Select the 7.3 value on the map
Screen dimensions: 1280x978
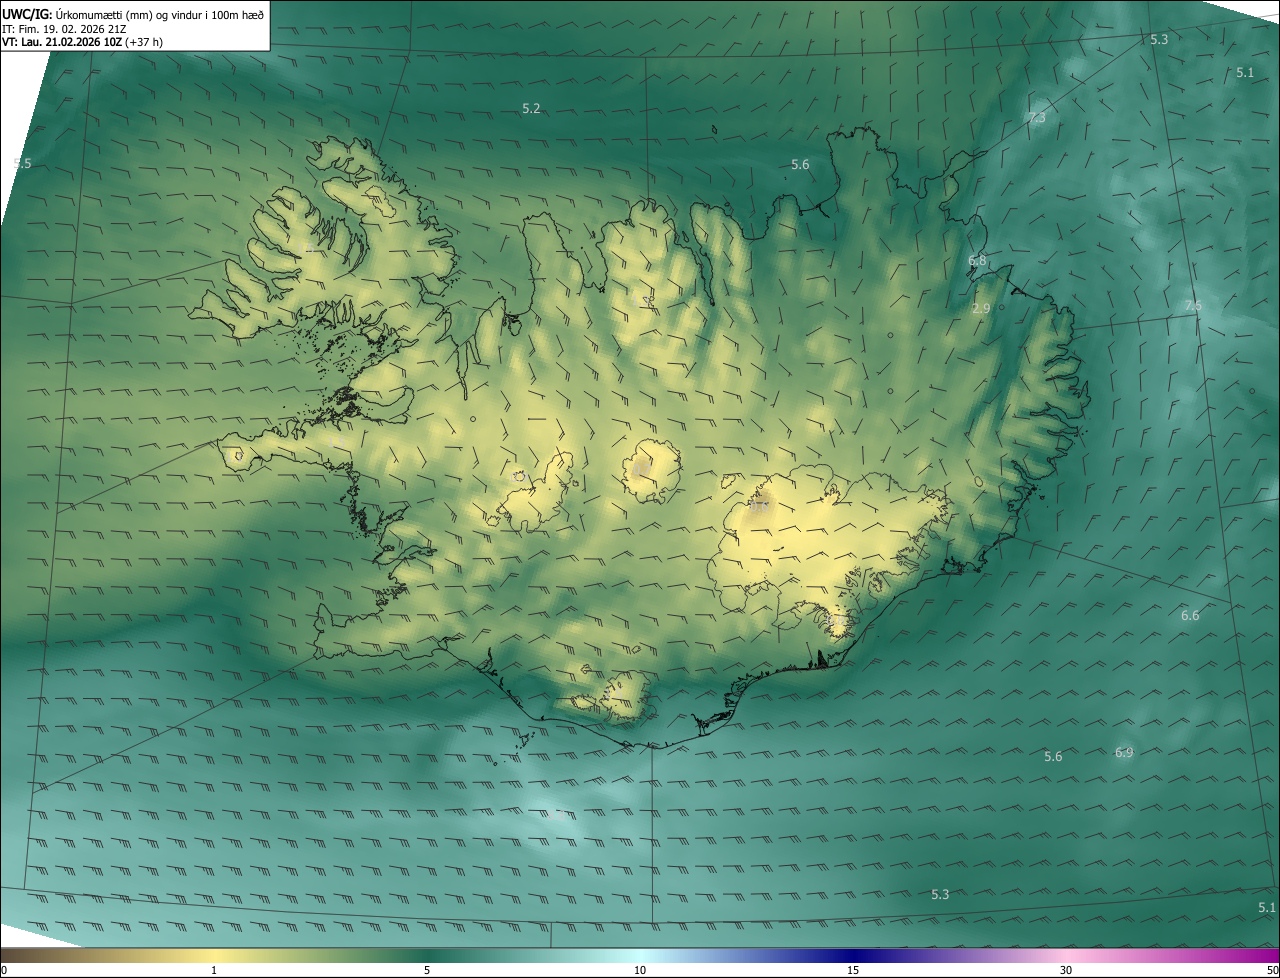(1037, 117)
